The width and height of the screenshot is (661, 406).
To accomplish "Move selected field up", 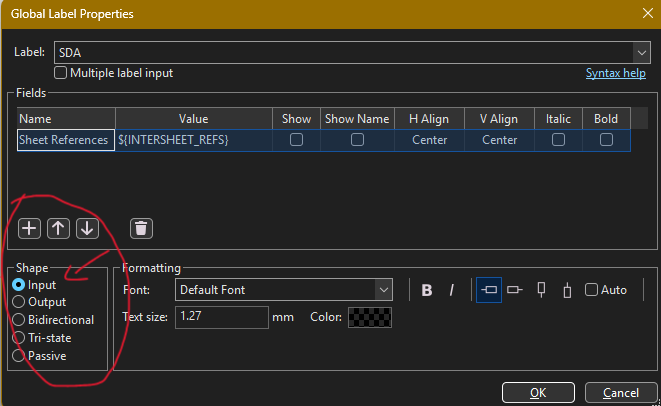I will point(58,229).
